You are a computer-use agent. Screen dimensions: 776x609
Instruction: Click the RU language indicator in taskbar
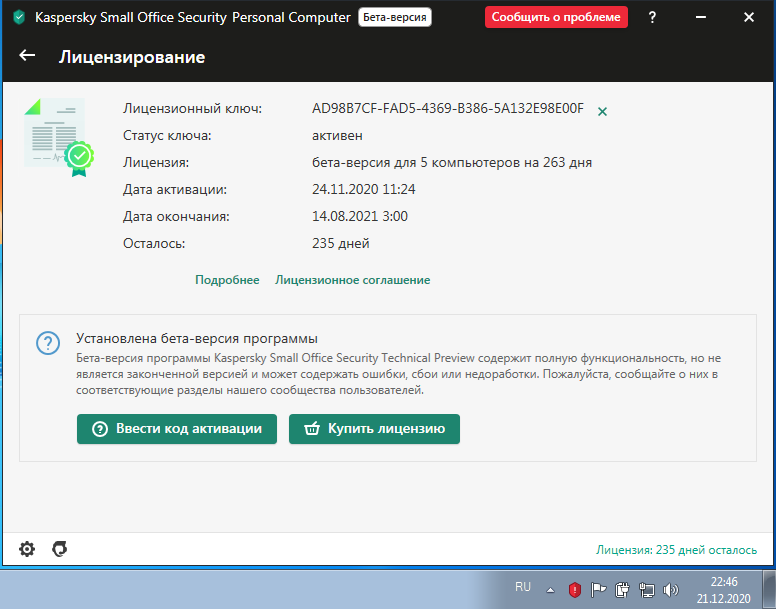click(x=523, y=587)
